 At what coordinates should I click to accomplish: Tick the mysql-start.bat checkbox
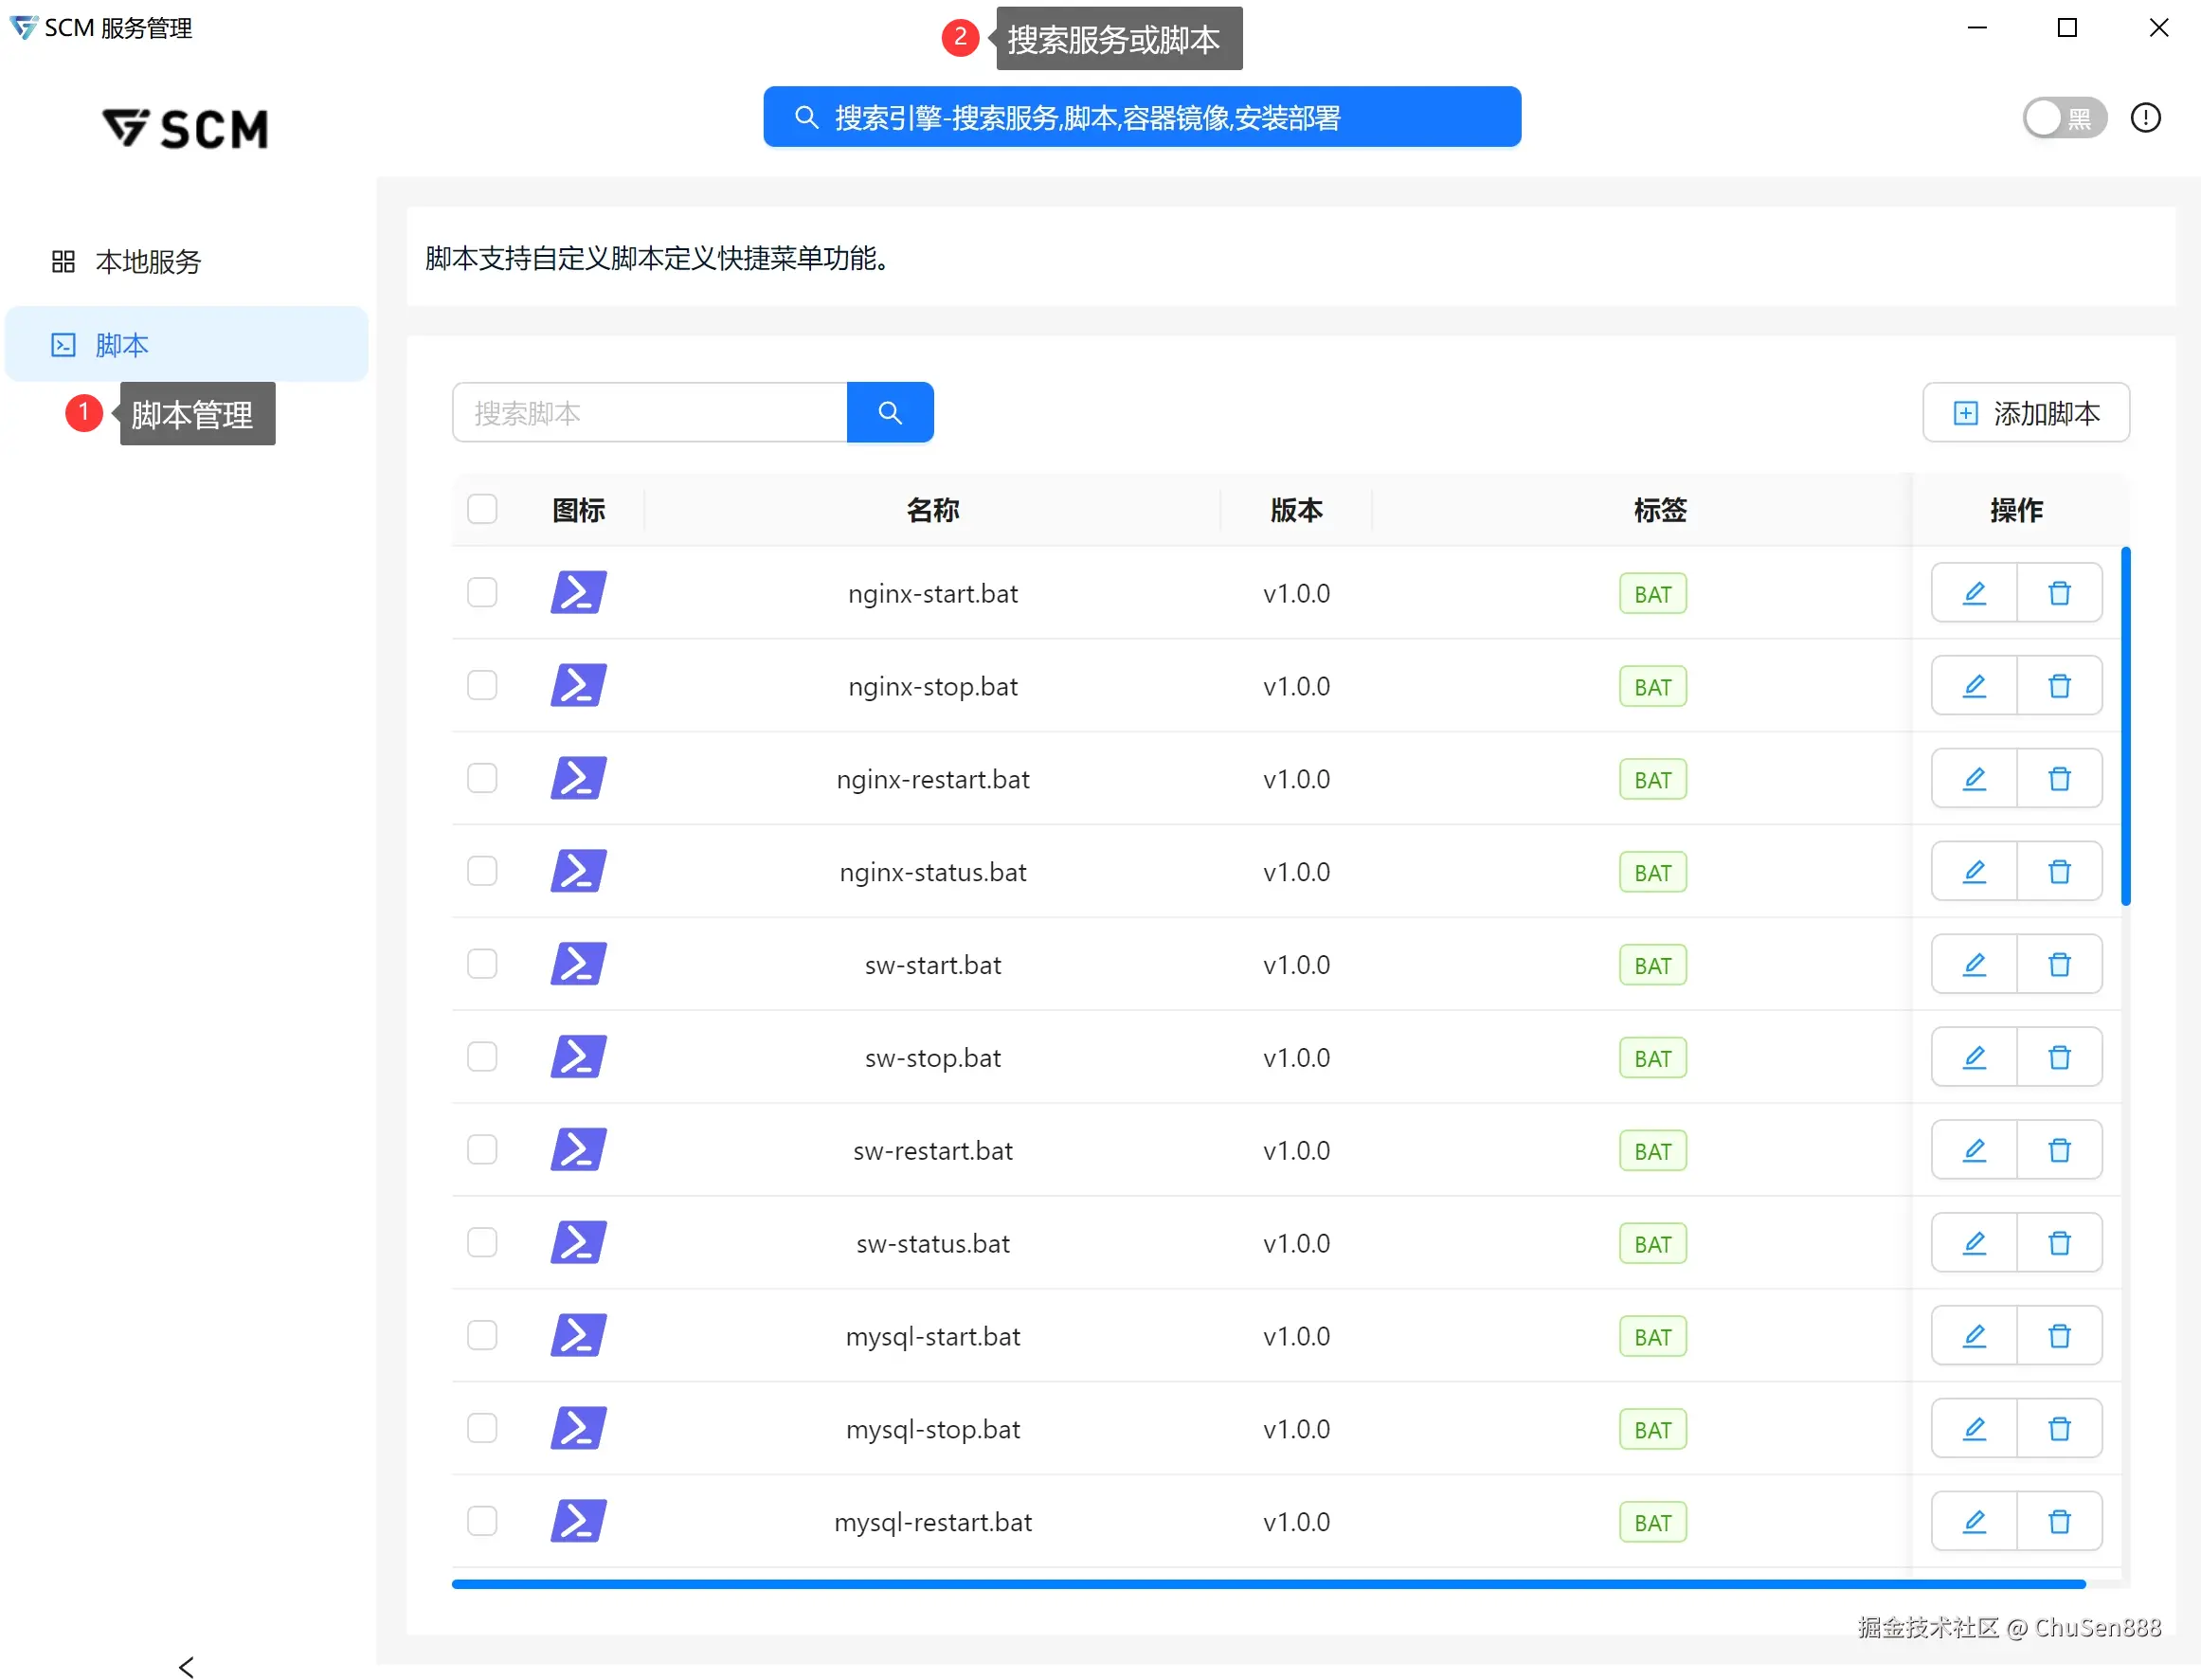482,1336
